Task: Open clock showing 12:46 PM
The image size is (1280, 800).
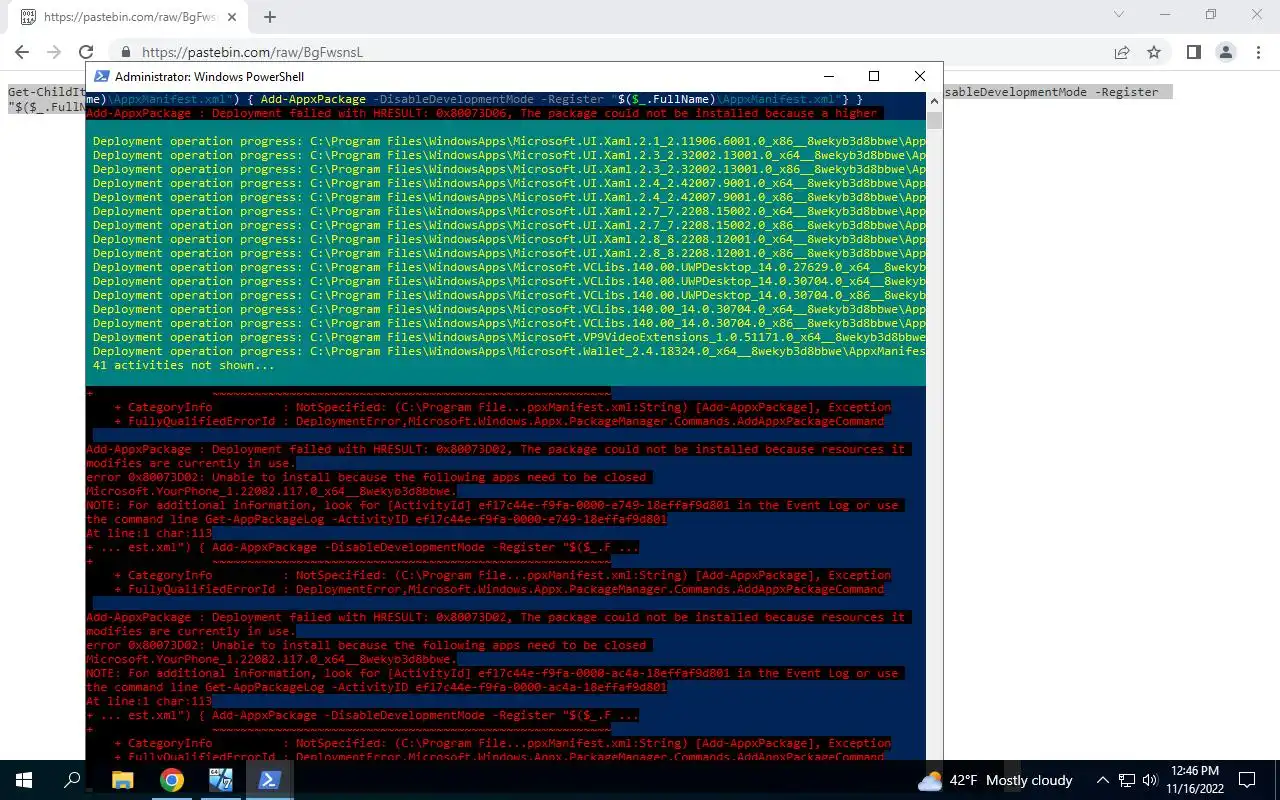Action: pos(1194,780)
